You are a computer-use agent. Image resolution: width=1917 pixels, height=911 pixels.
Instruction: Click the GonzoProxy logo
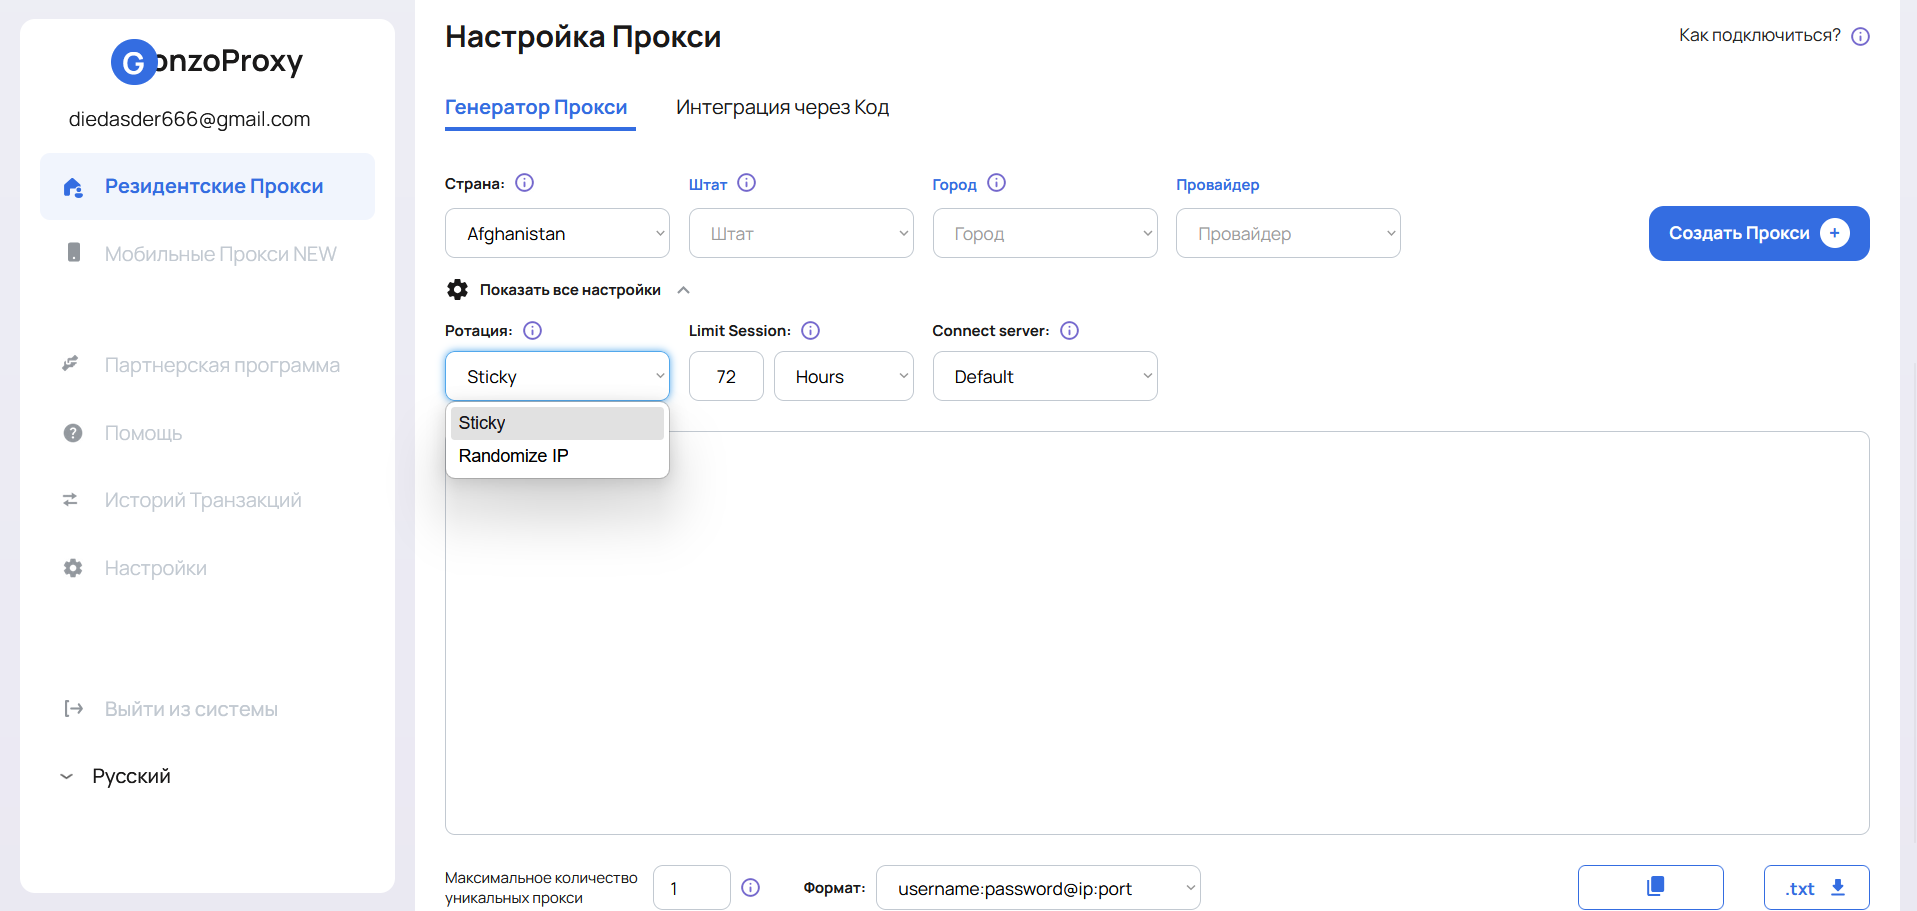tap(207, 61)
